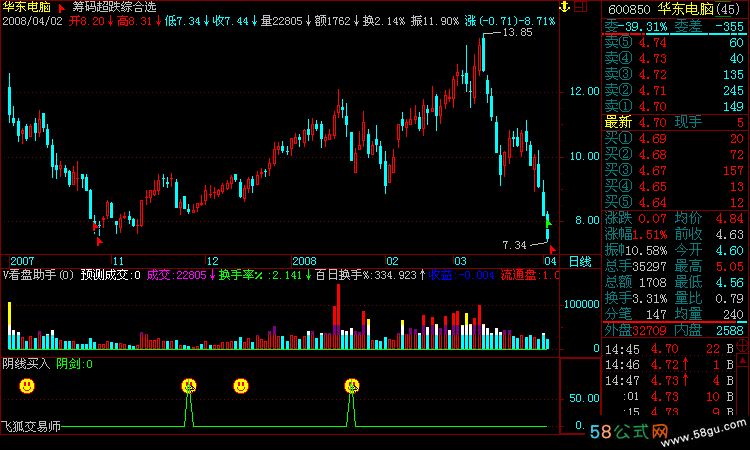Click the 均价 4.84 value
The image size is (750, 450).
tap(709, 219)
